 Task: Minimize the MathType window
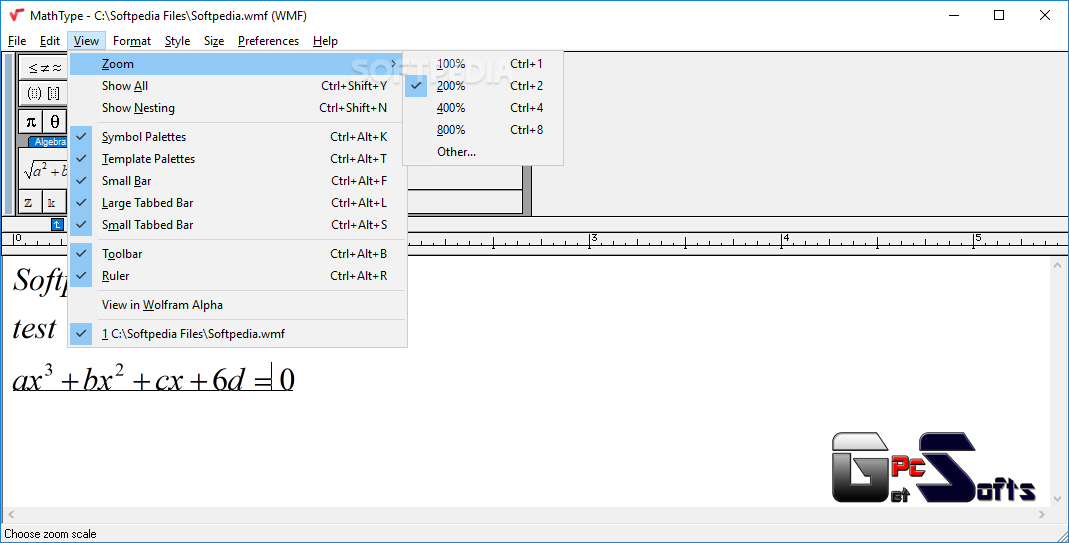coord(953,15)
